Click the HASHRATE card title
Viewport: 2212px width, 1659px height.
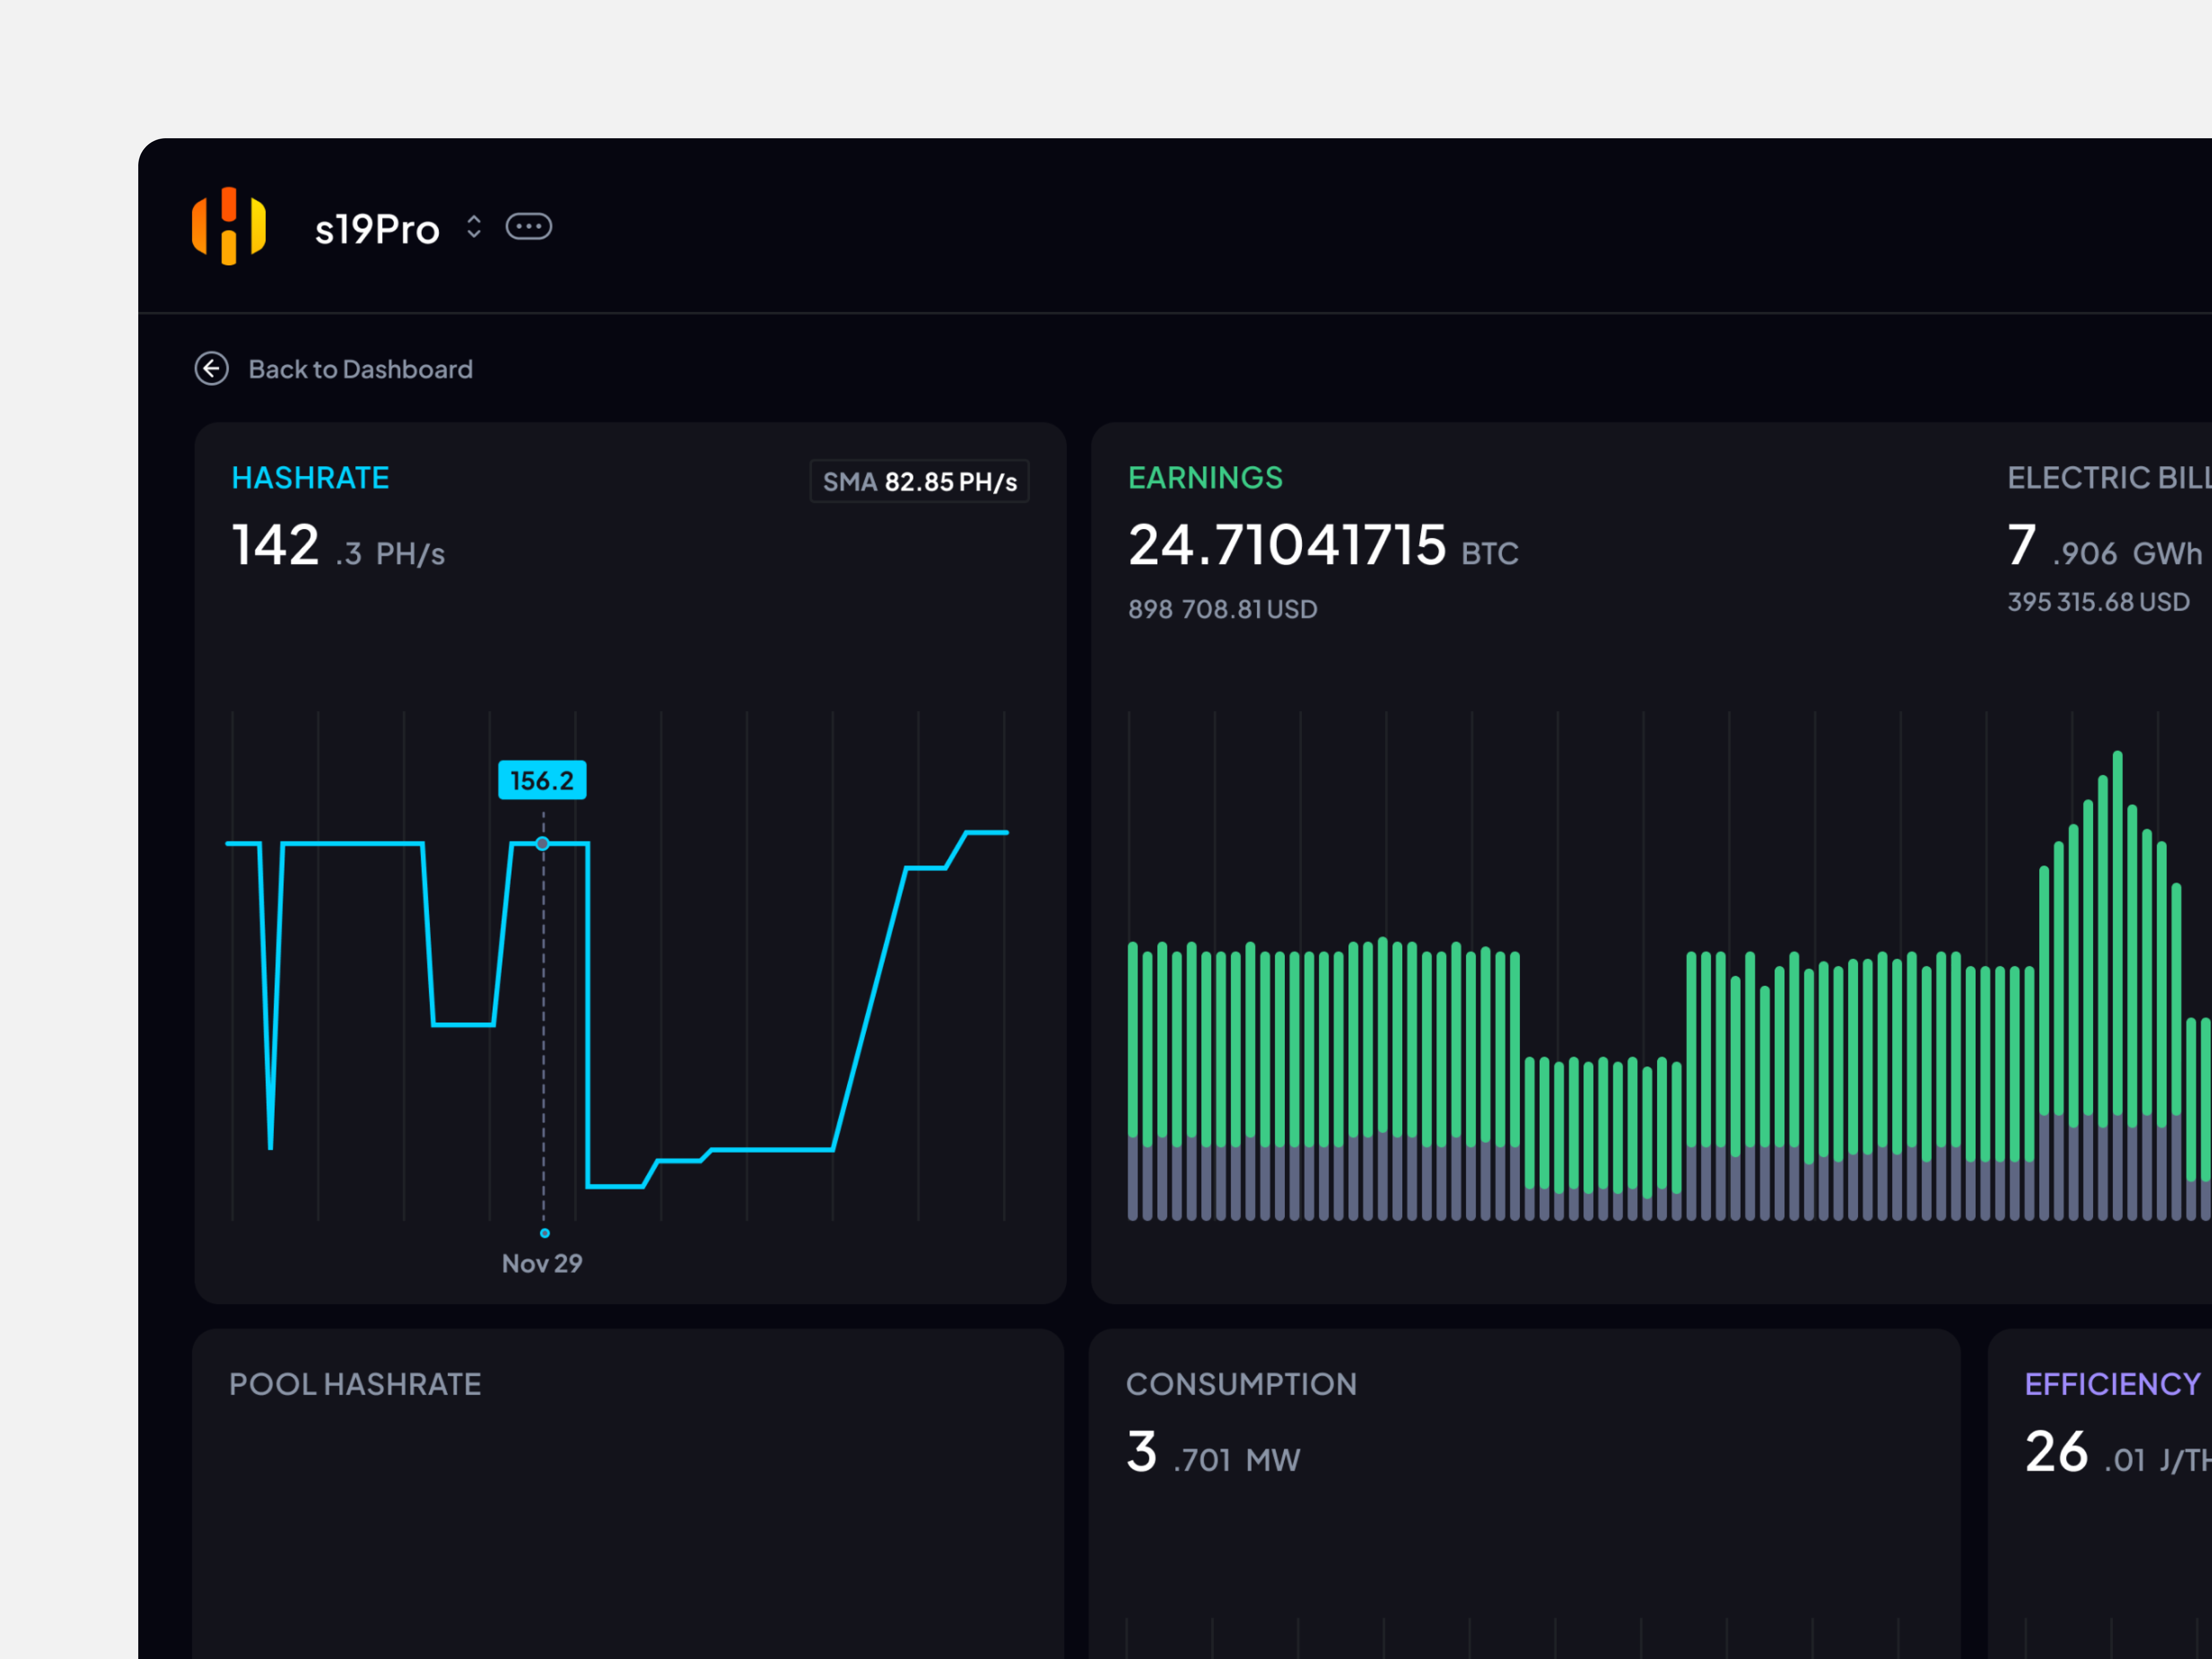pyautogui.click(x=310, y=478)
